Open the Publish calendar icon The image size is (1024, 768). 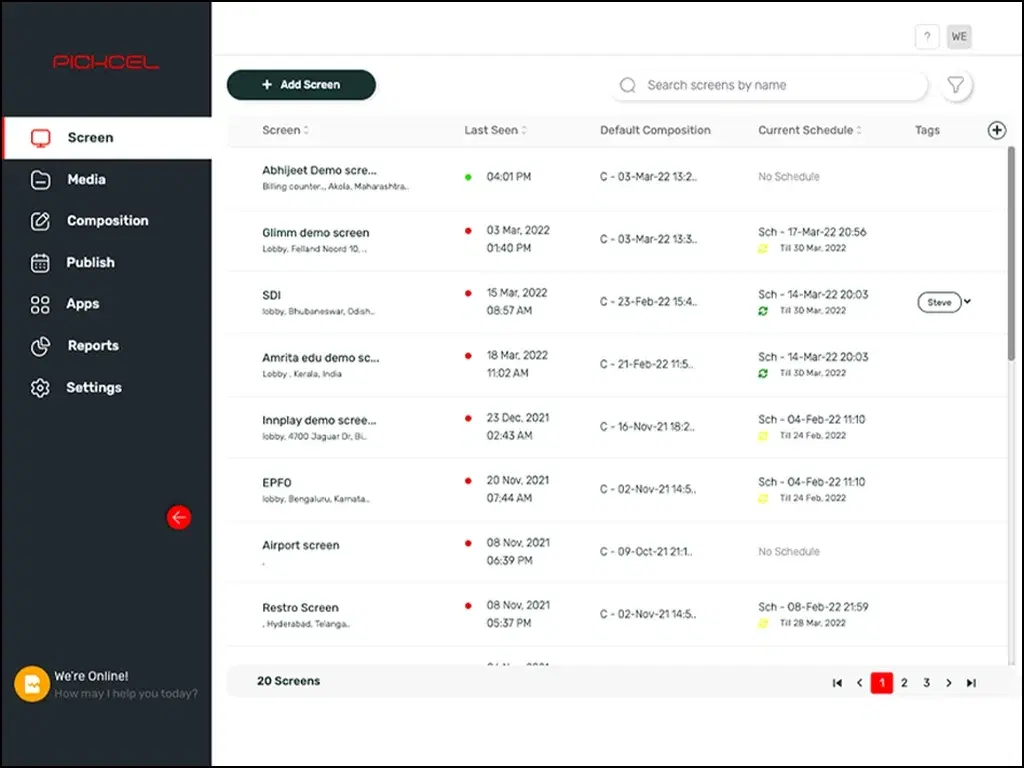click(40, 262)
